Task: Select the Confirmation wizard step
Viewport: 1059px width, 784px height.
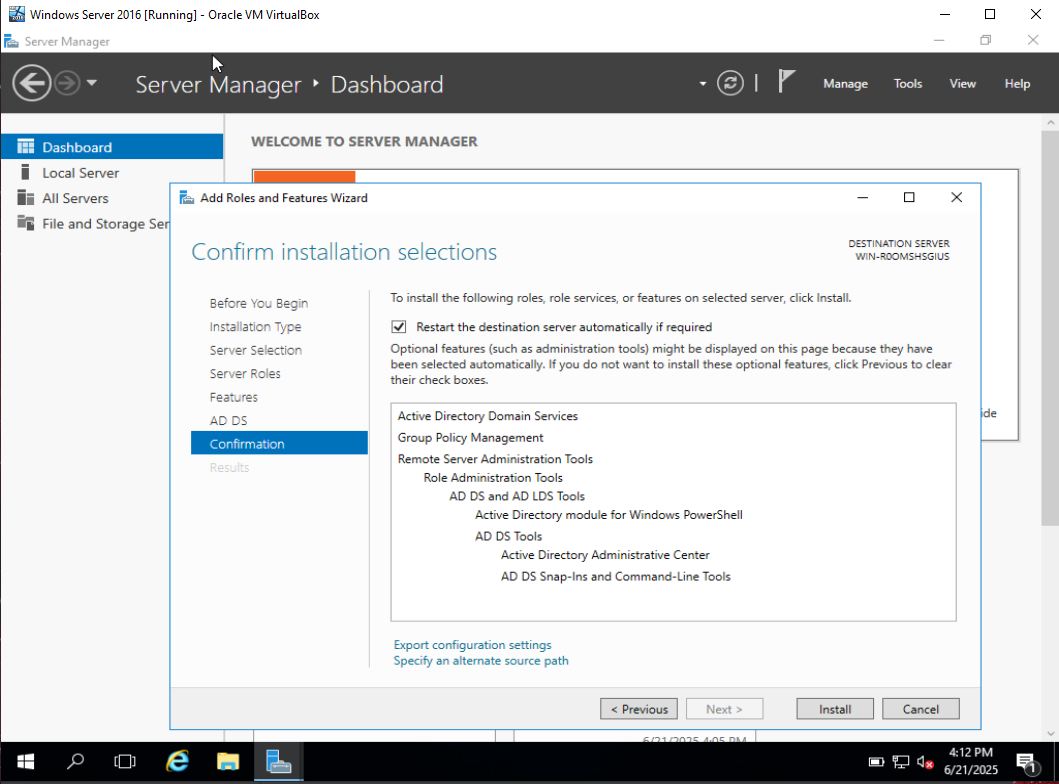Action: [x=279, y=444]
